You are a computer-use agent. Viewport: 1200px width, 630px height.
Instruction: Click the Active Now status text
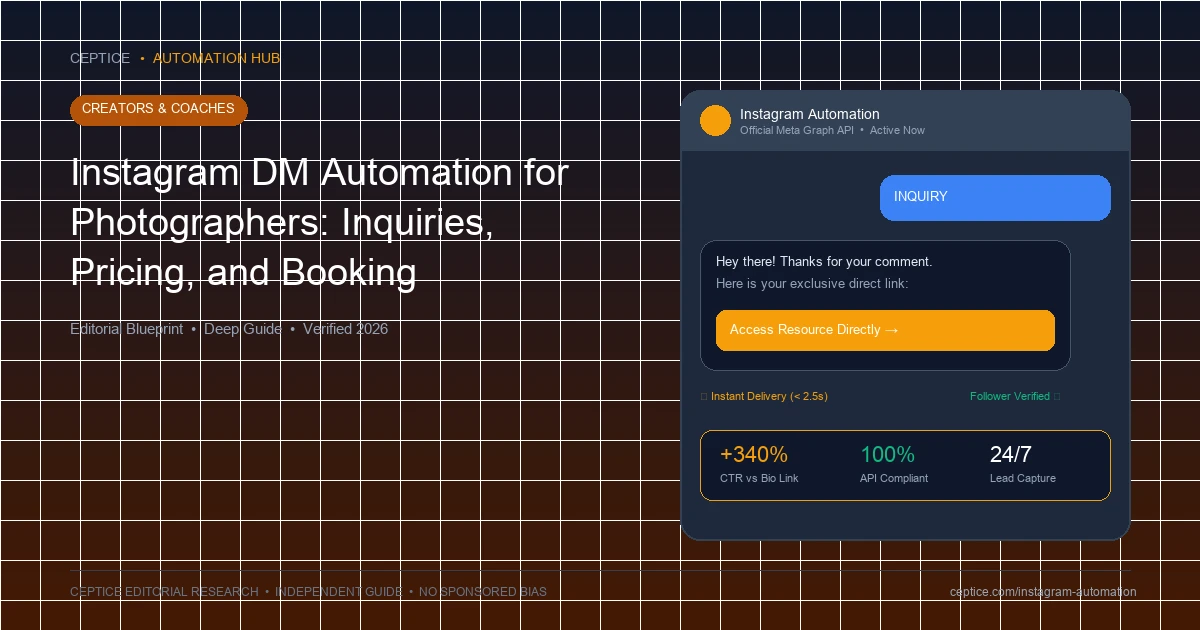point(897,130)
